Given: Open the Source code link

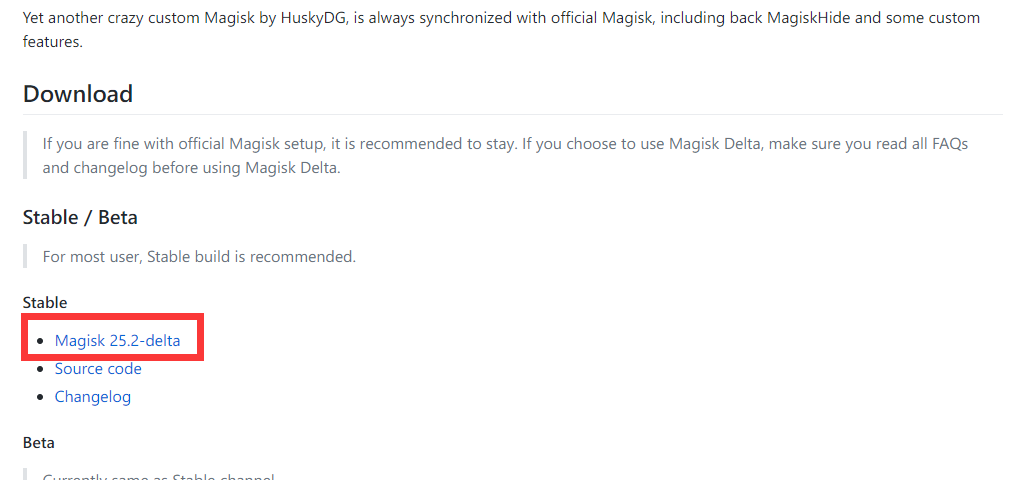Looking at the screenshot, I should tap(98, 369).
